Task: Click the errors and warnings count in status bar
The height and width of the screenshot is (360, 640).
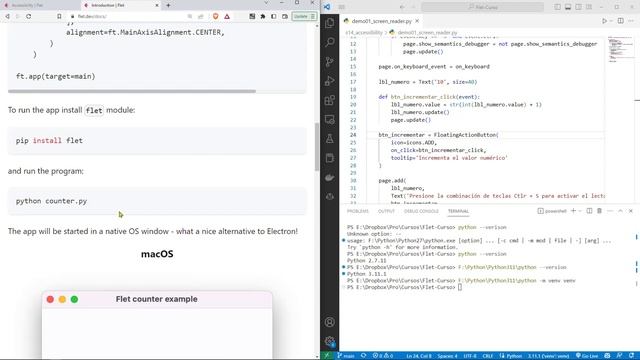Action: (383, 356)
